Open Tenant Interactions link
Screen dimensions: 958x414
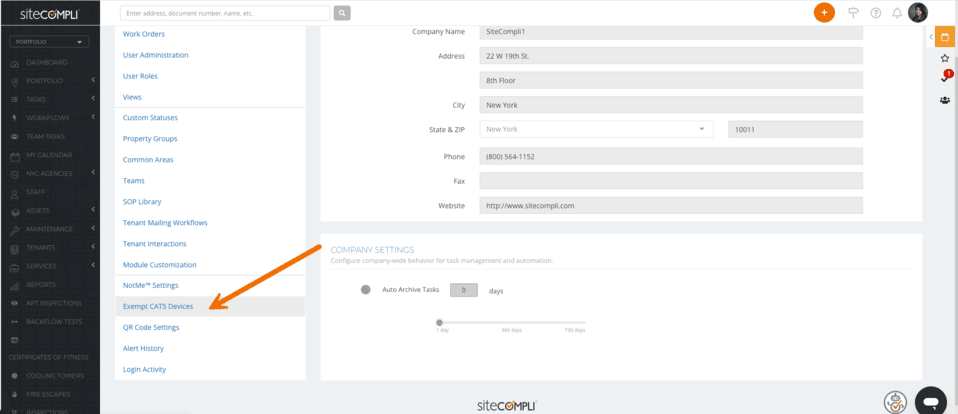coord(155,244)
